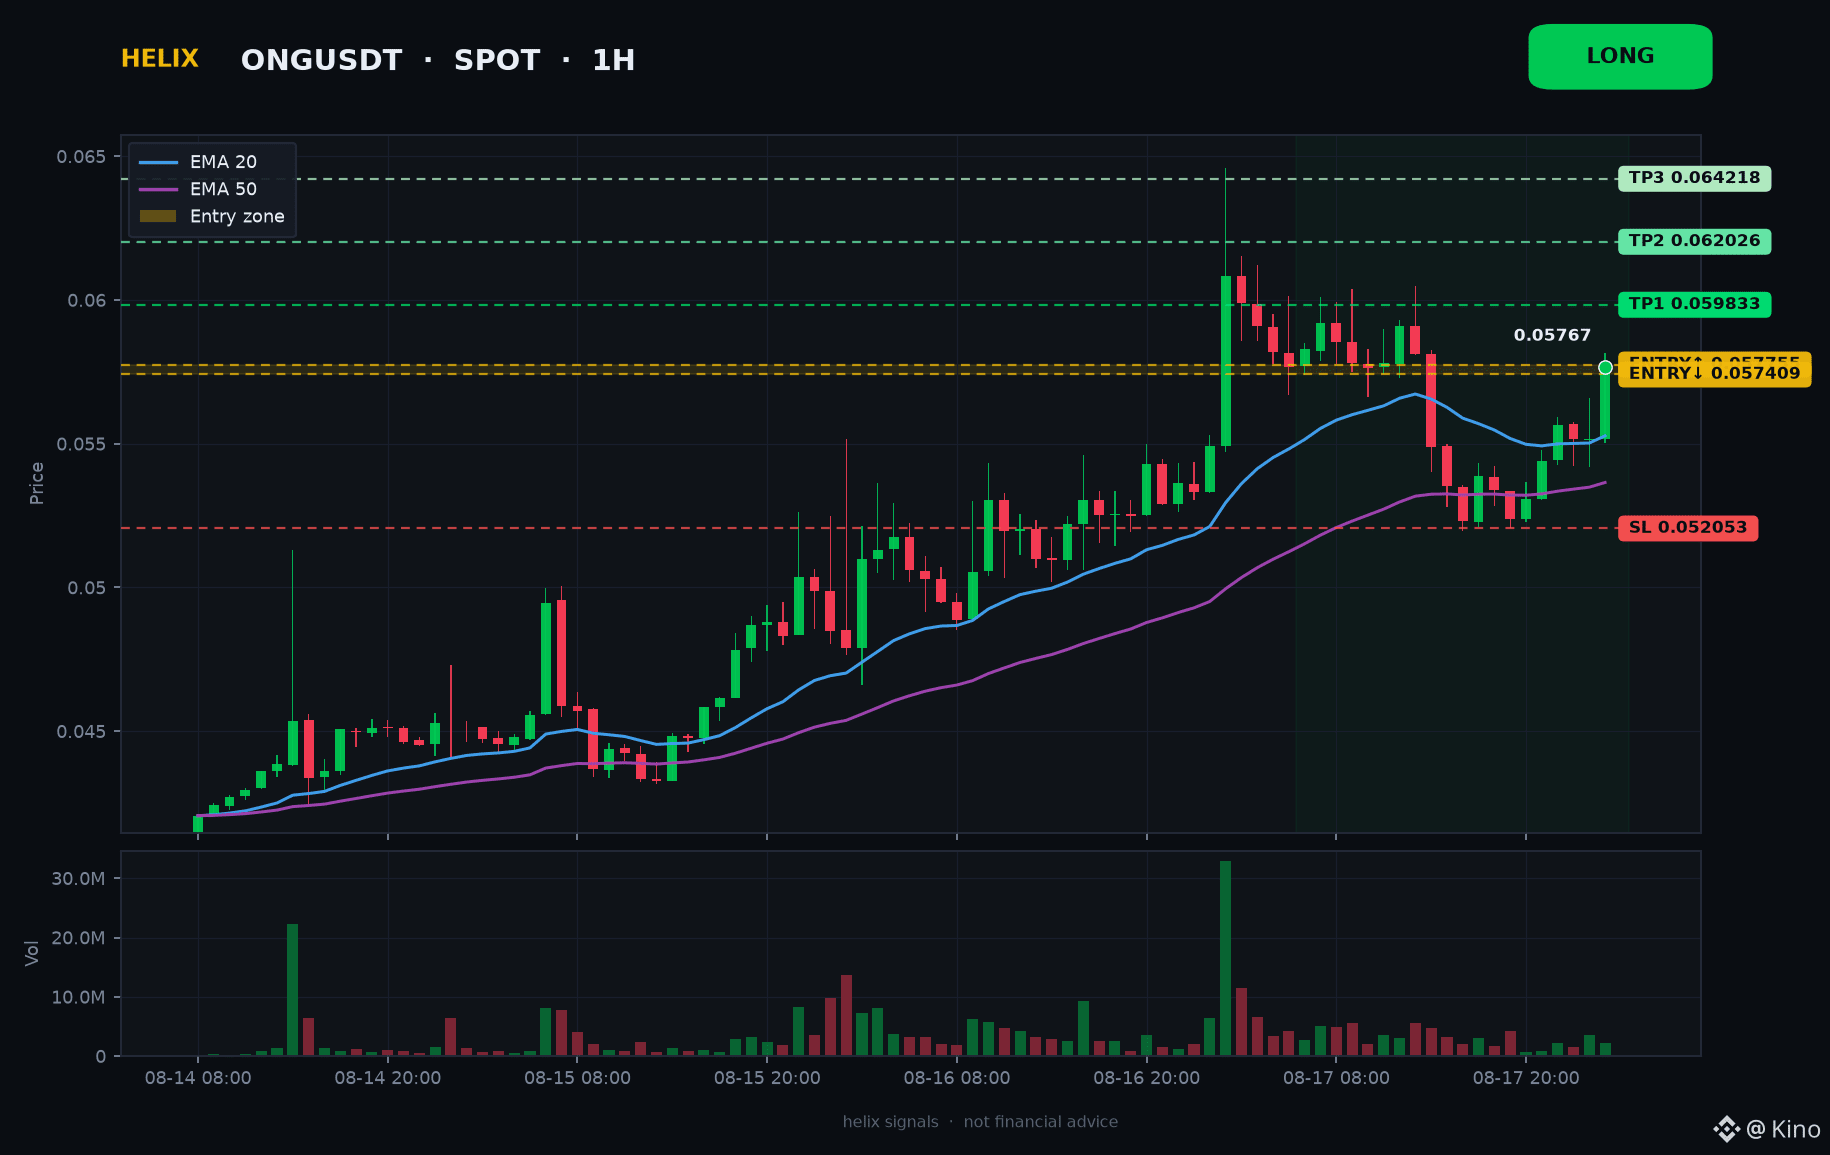Viewport: 1830px width, 1155px height.
Task: Click the ENTRY↓ 0.057409 label
Action: (x=1714, y=374)
